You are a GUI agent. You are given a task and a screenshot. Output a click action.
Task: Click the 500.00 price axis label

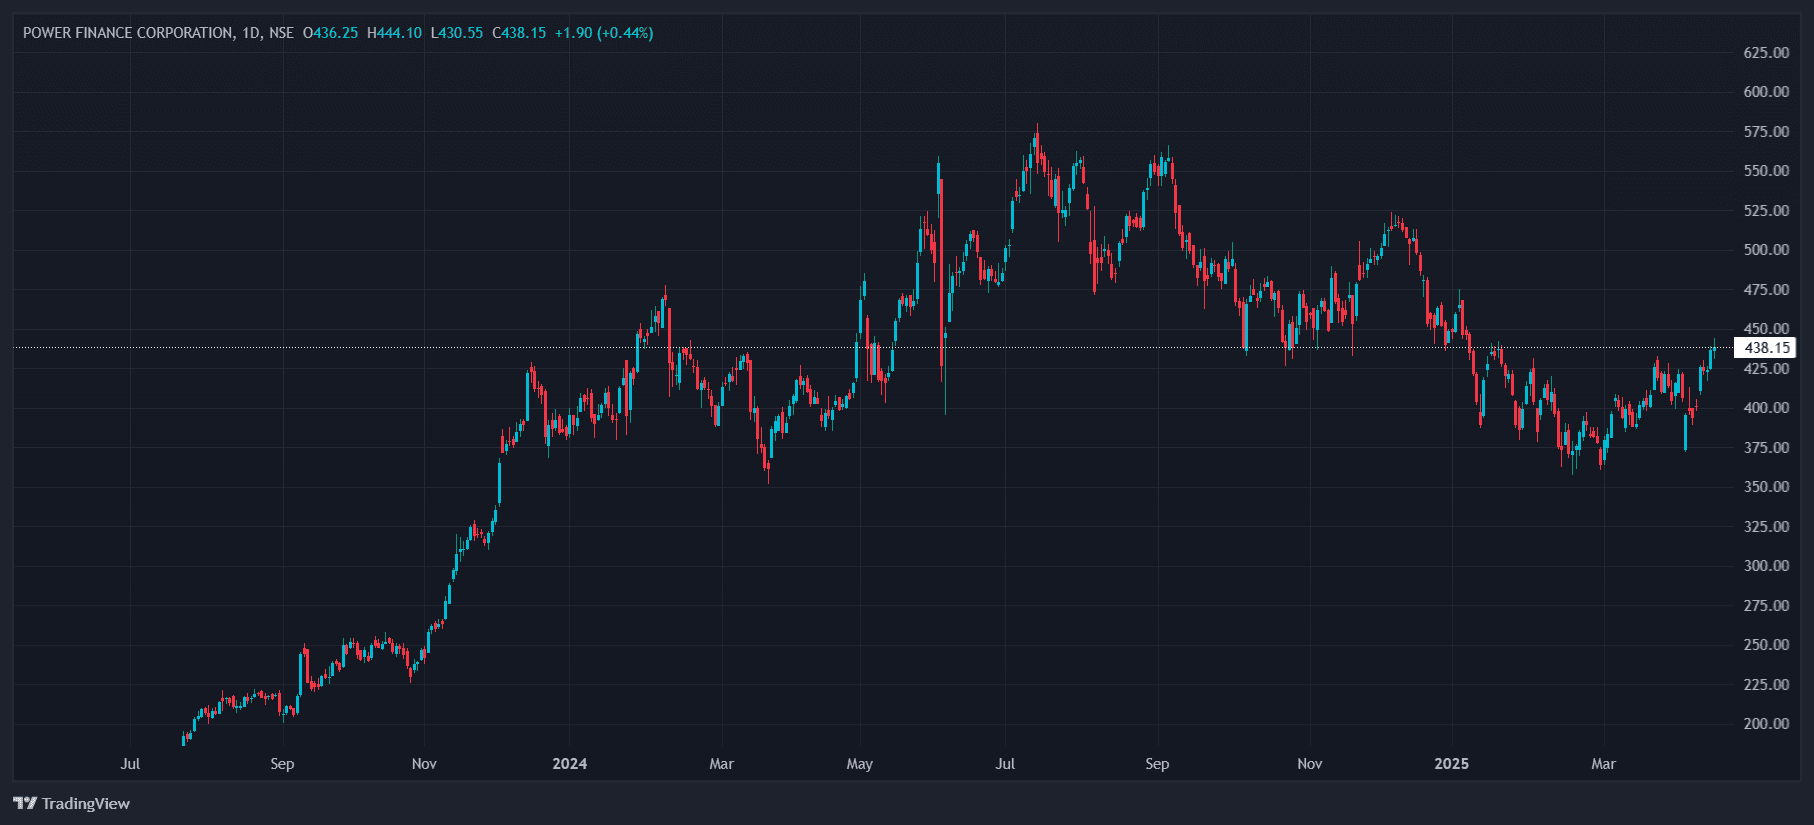click(1766, 250)
